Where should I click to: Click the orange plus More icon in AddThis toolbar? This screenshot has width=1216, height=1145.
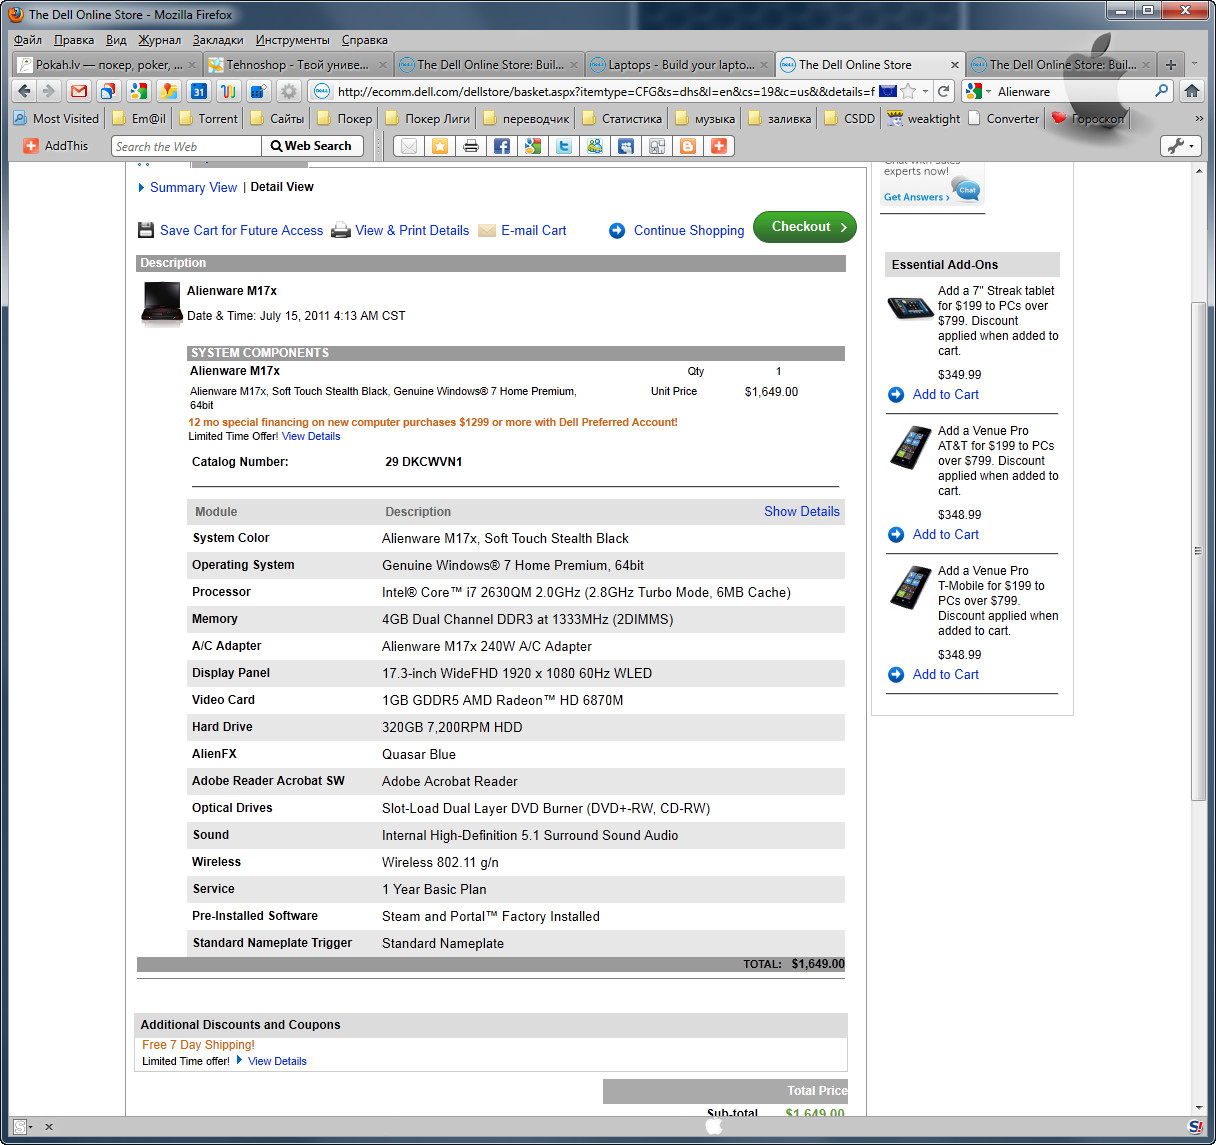pos(719,146)
